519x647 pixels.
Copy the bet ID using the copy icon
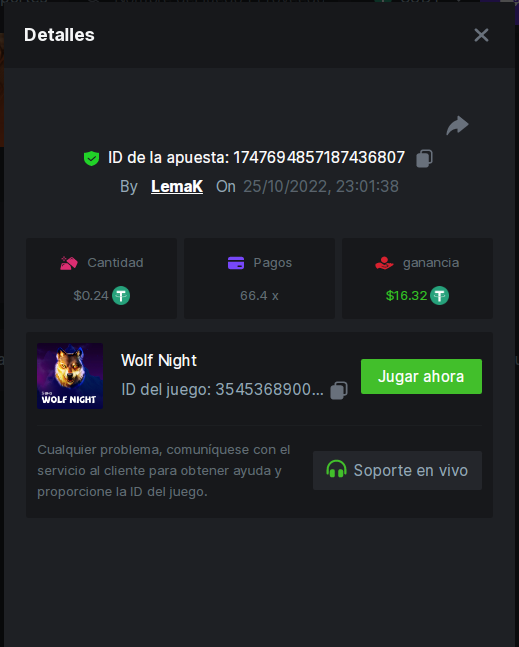coord(424,158)
